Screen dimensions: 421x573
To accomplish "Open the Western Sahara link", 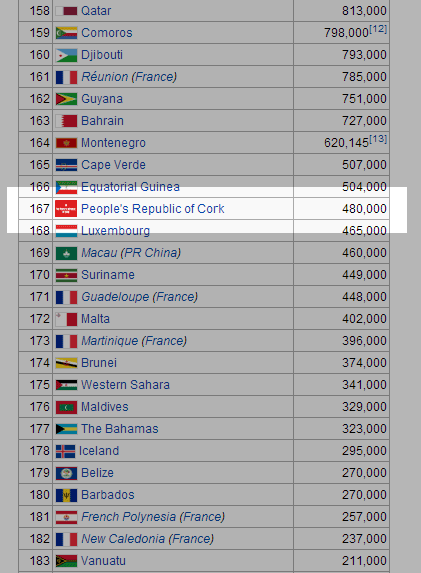I will point(125,385).
